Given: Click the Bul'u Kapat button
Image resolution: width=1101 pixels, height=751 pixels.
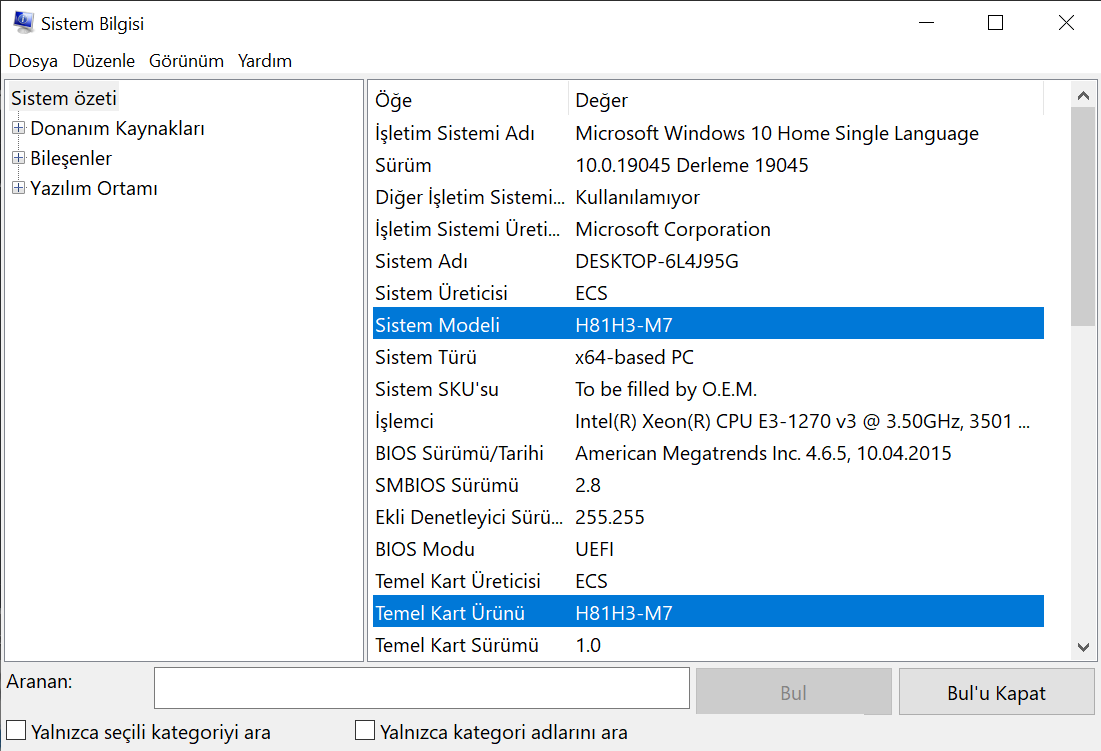Looking at the screenshot, I should (x=996, y=693).
